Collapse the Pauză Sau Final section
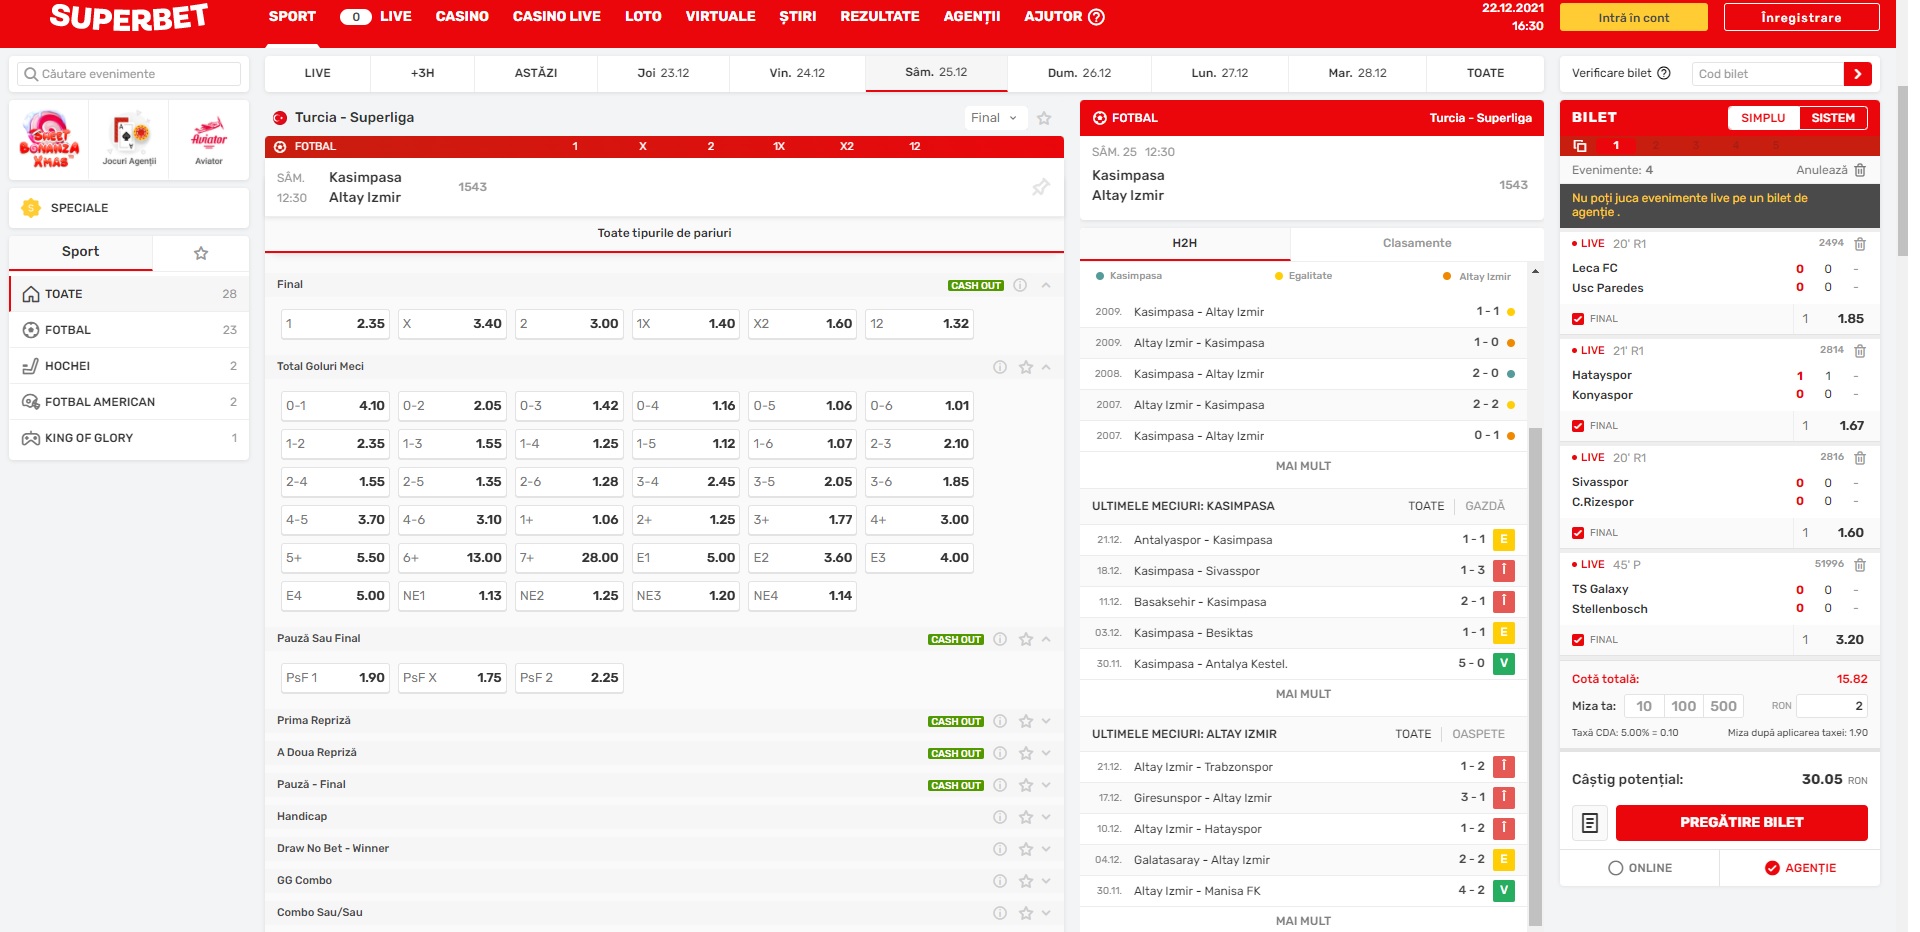 pos(1046,639)
